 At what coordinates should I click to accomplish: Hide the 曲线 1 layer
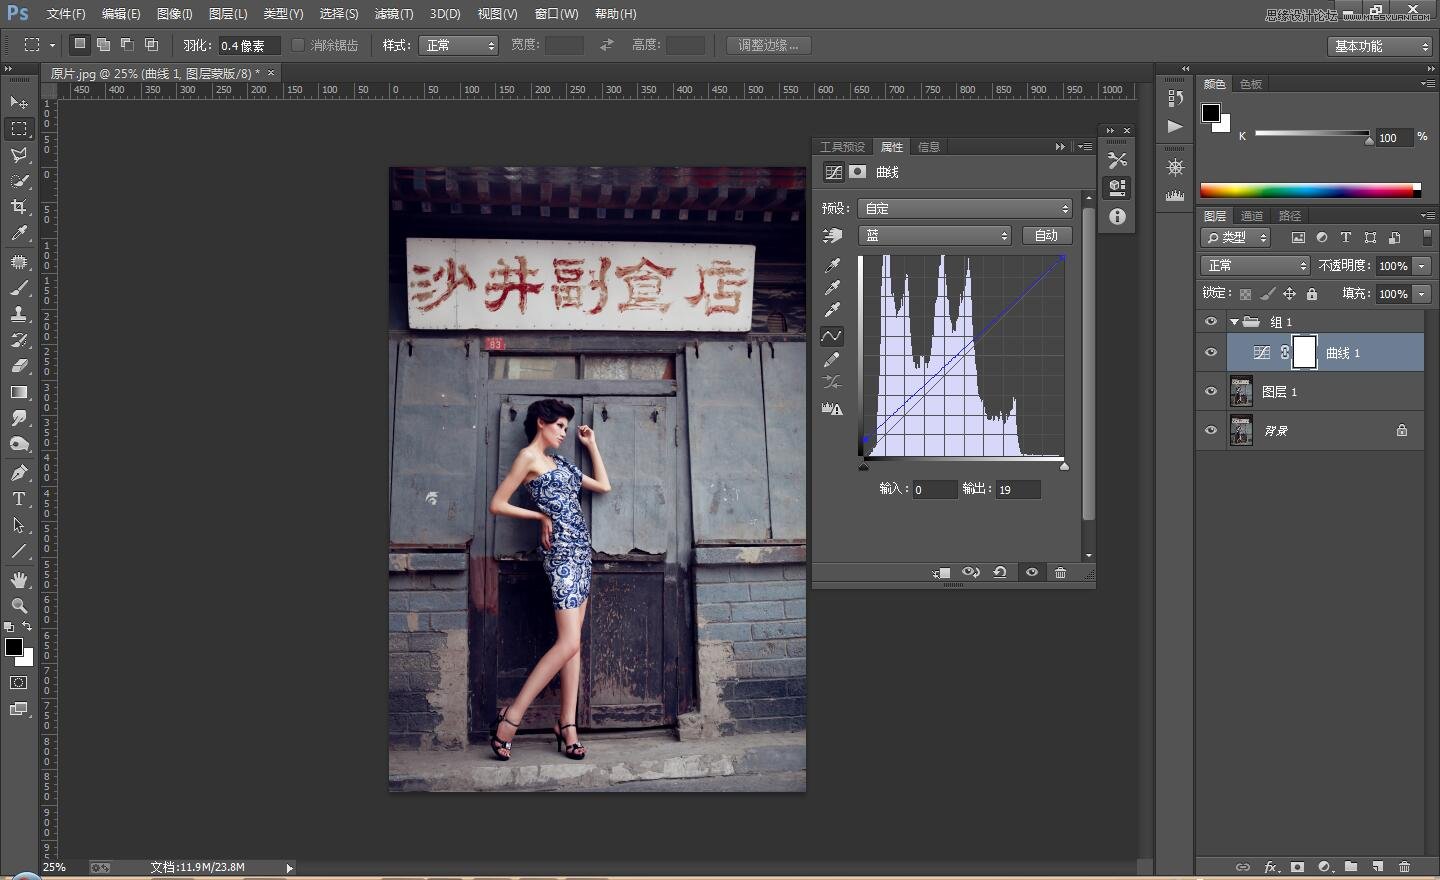[x=1211, y=353]
